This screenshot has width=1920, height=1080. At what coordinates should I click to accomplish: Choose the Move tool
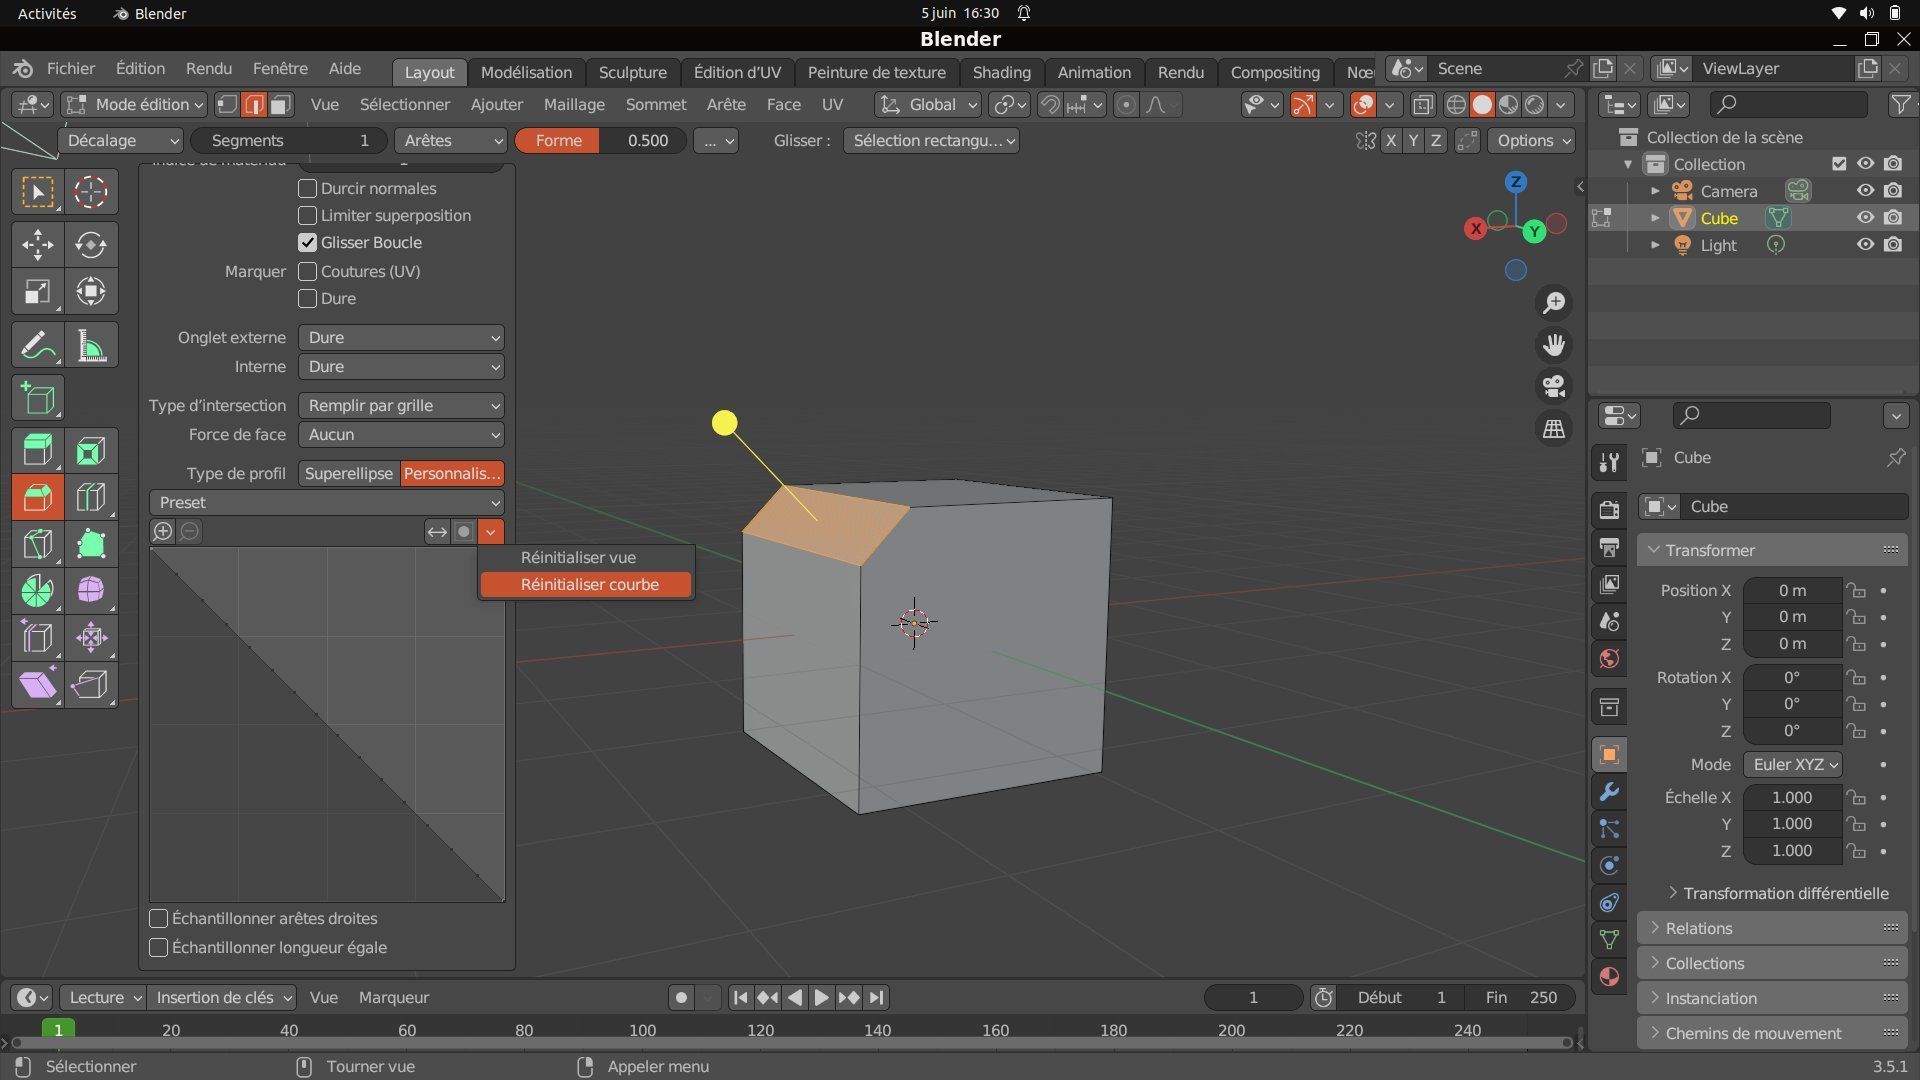point(37,245)
